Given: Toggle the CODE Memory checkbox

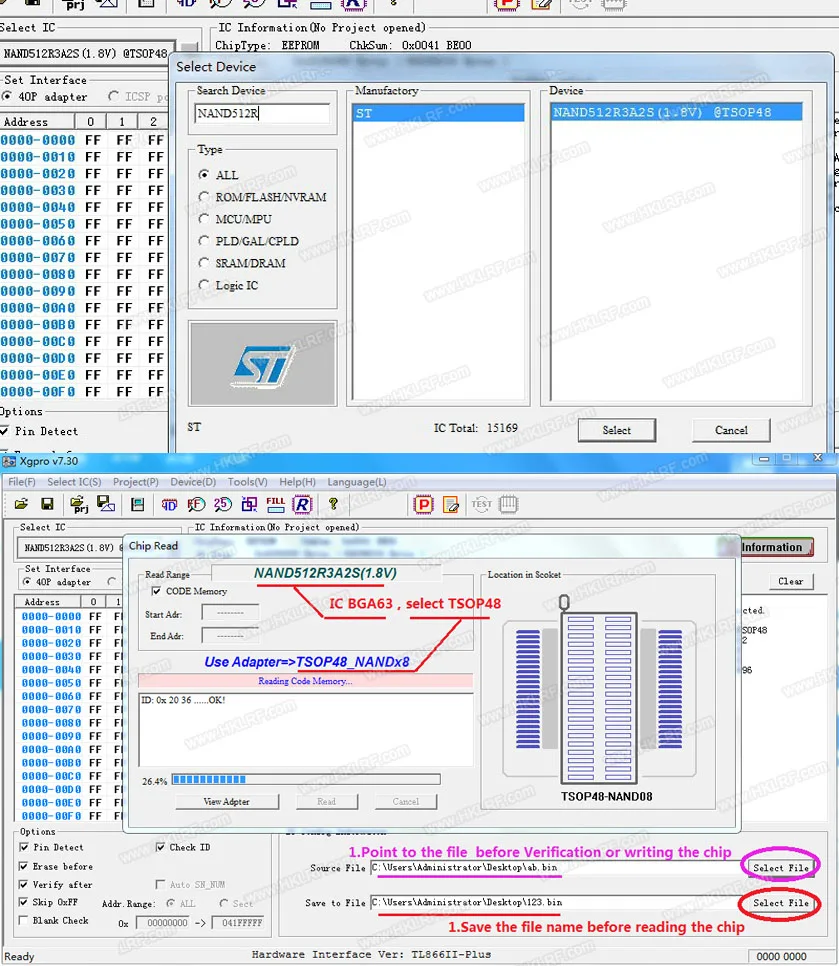Looking at the screenshot, I should pos(156,591).
